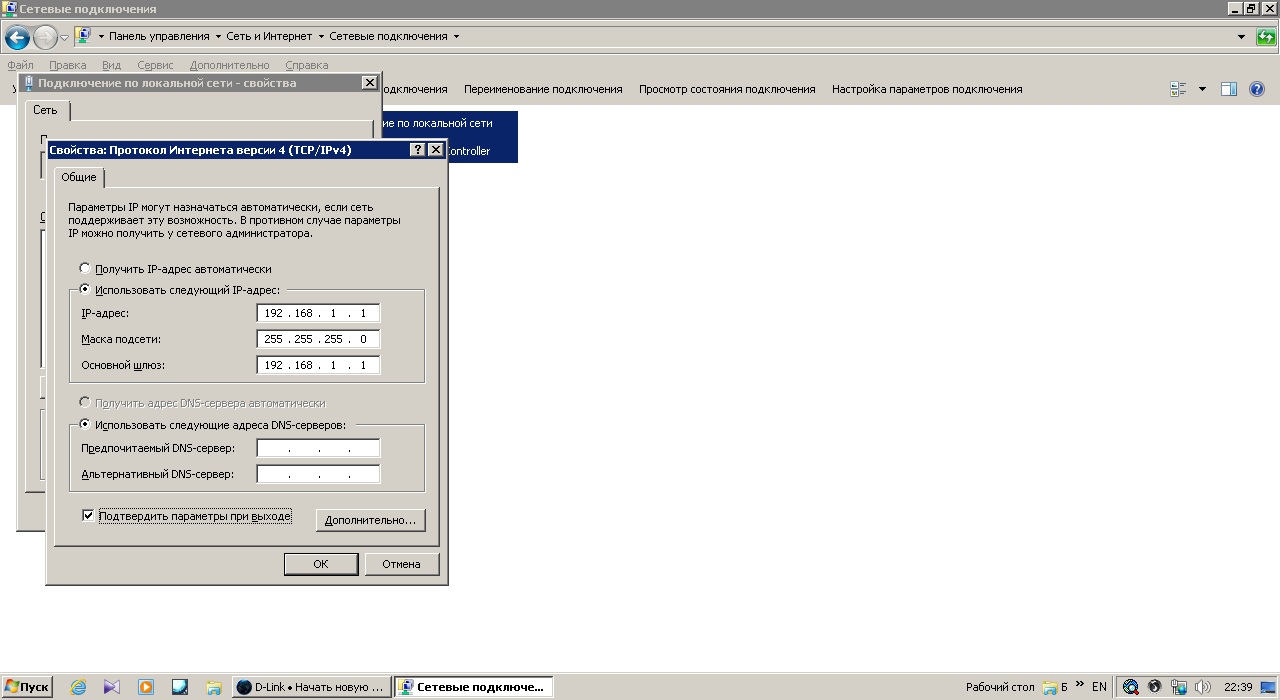Click the volume speaker tray icon
Viewport: 1280px width, 700px height.
pos(1202,687)
